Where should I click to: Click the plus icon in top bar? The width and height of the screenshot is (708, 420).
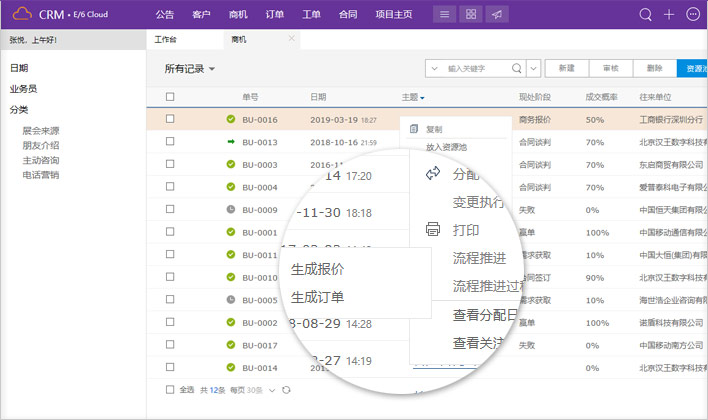point(669,15)
